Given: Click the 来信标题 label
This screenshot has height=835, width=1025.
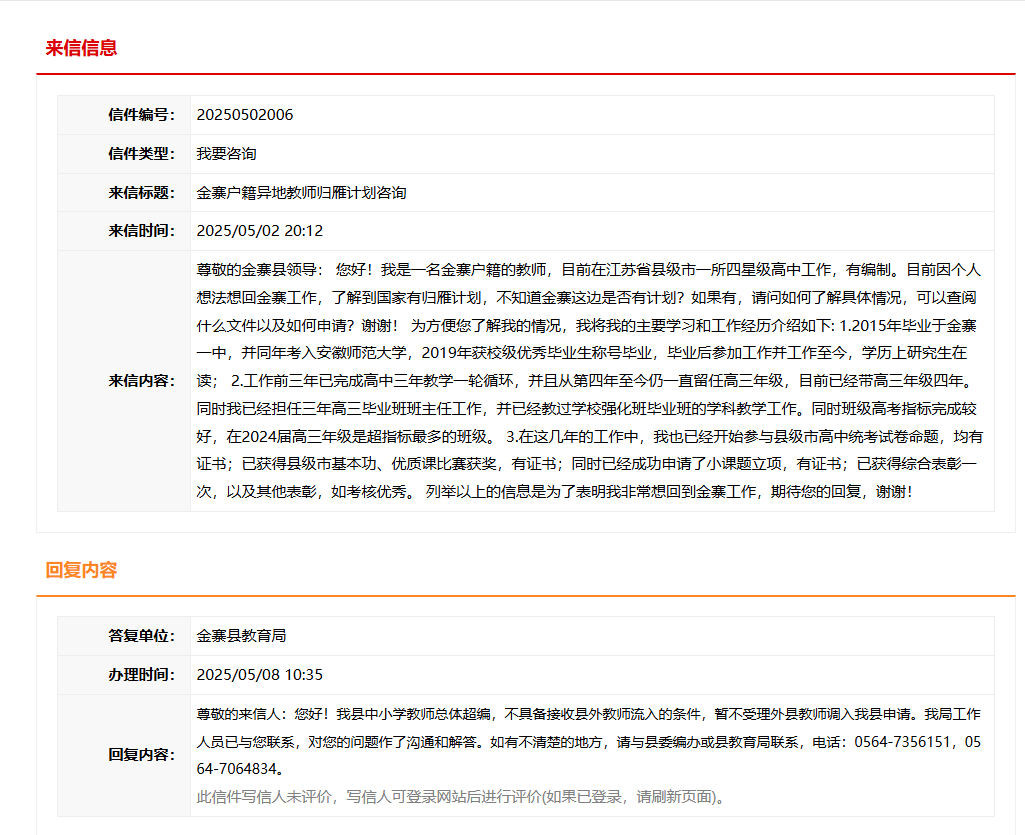Looking at the screenshot, I should click(141, 193).
